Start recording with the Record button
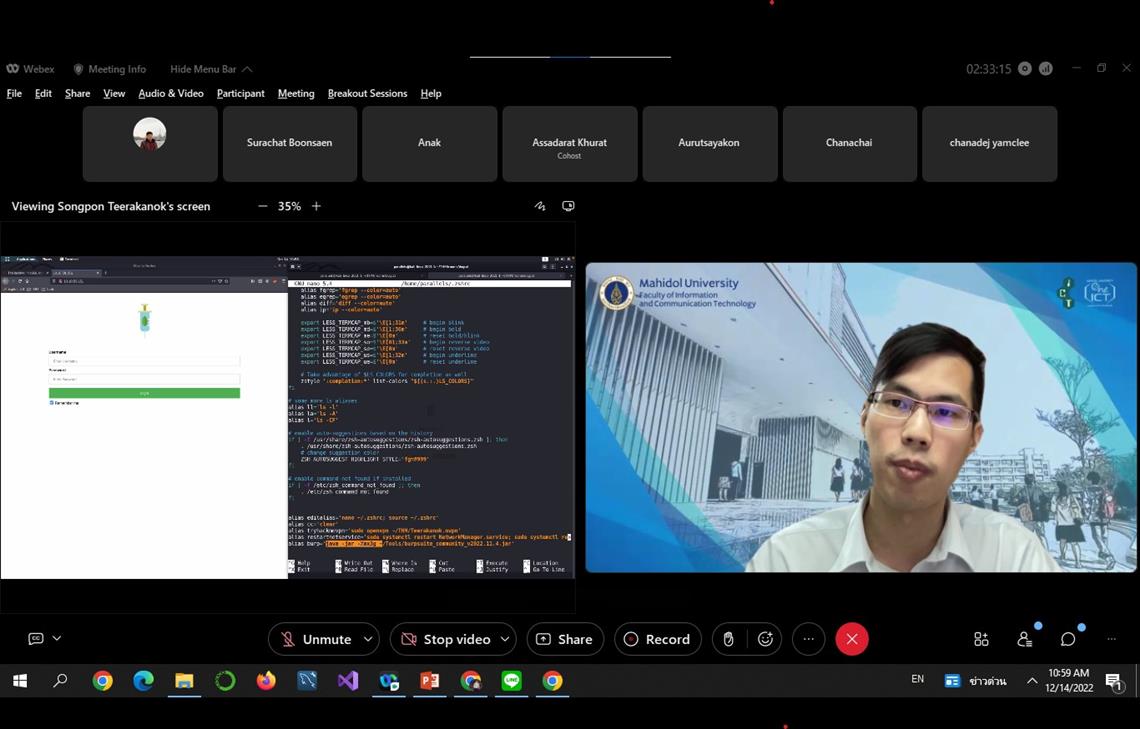 (x=658, y=639)
